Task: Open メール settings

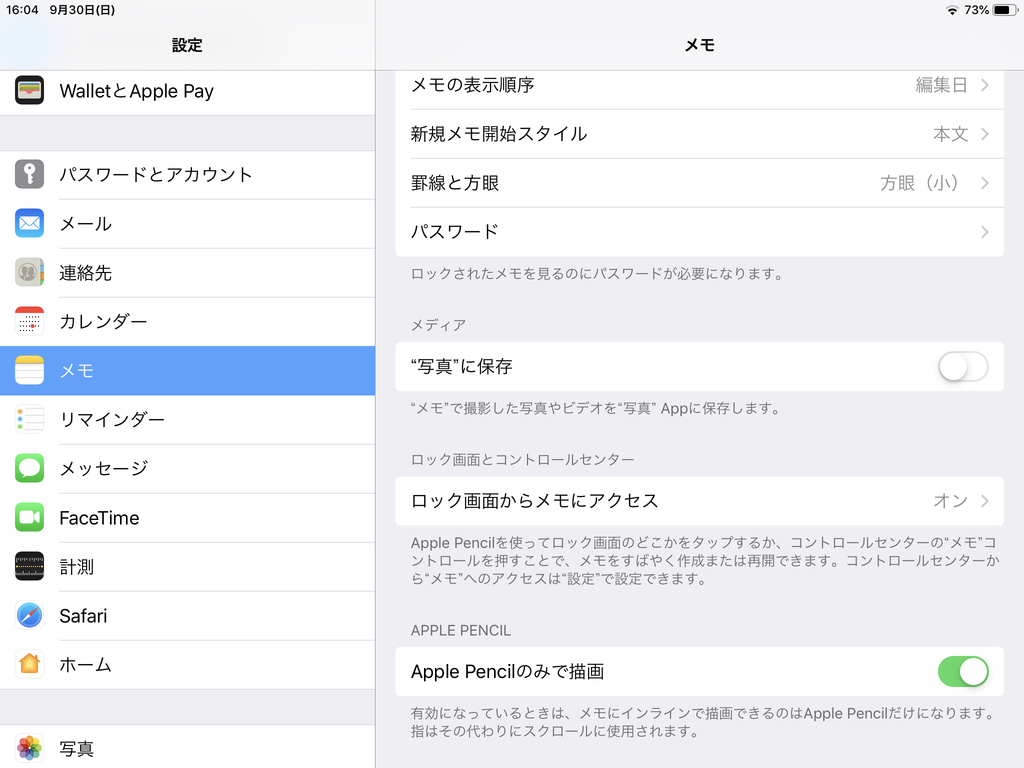Action: [x=187, y=223]
